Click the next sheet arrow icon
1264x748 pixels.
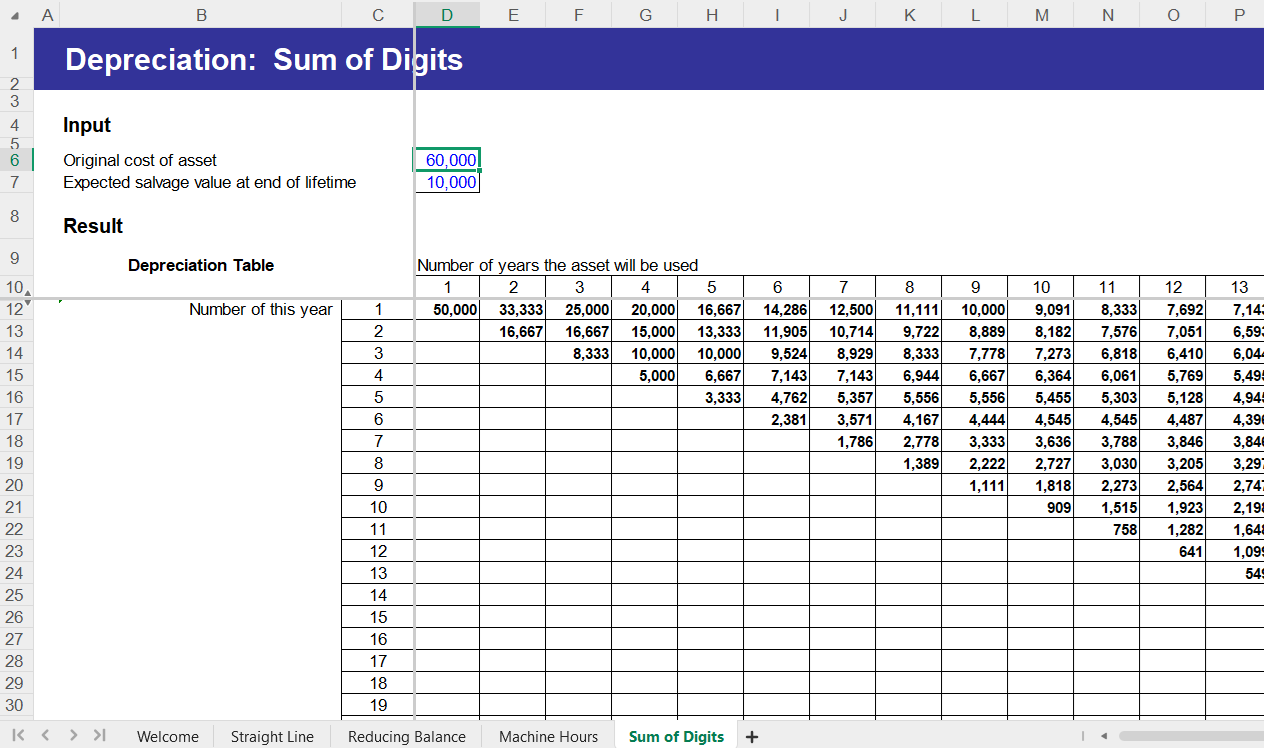click(72, 735)
